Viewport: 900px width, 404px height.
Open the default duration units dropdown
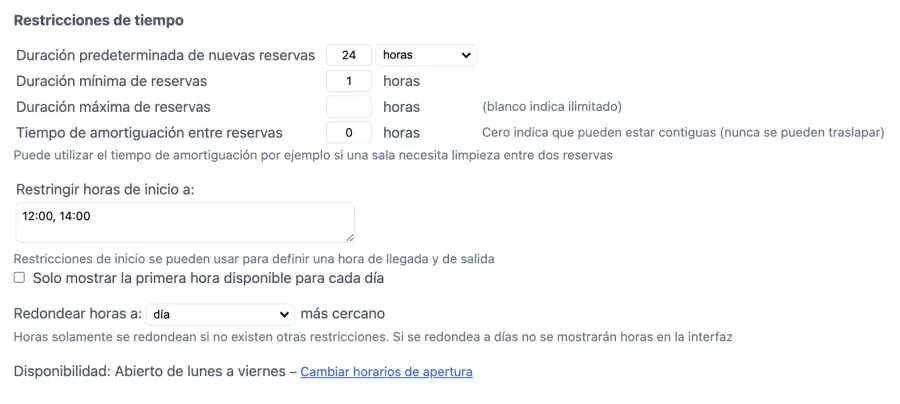click(426, 55)
